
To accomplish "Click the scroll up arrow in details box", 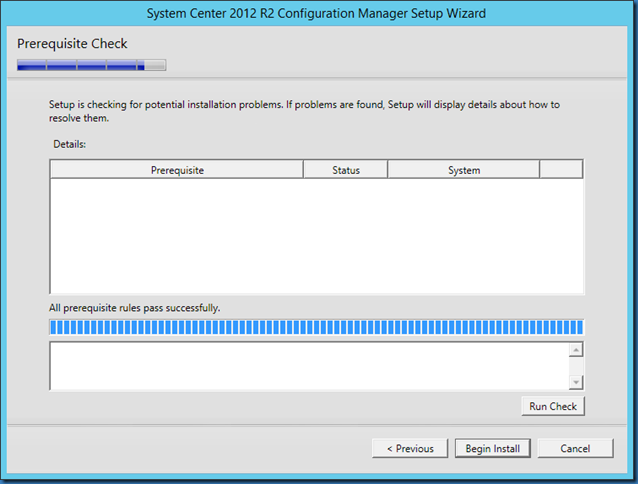I will [576, 350].
